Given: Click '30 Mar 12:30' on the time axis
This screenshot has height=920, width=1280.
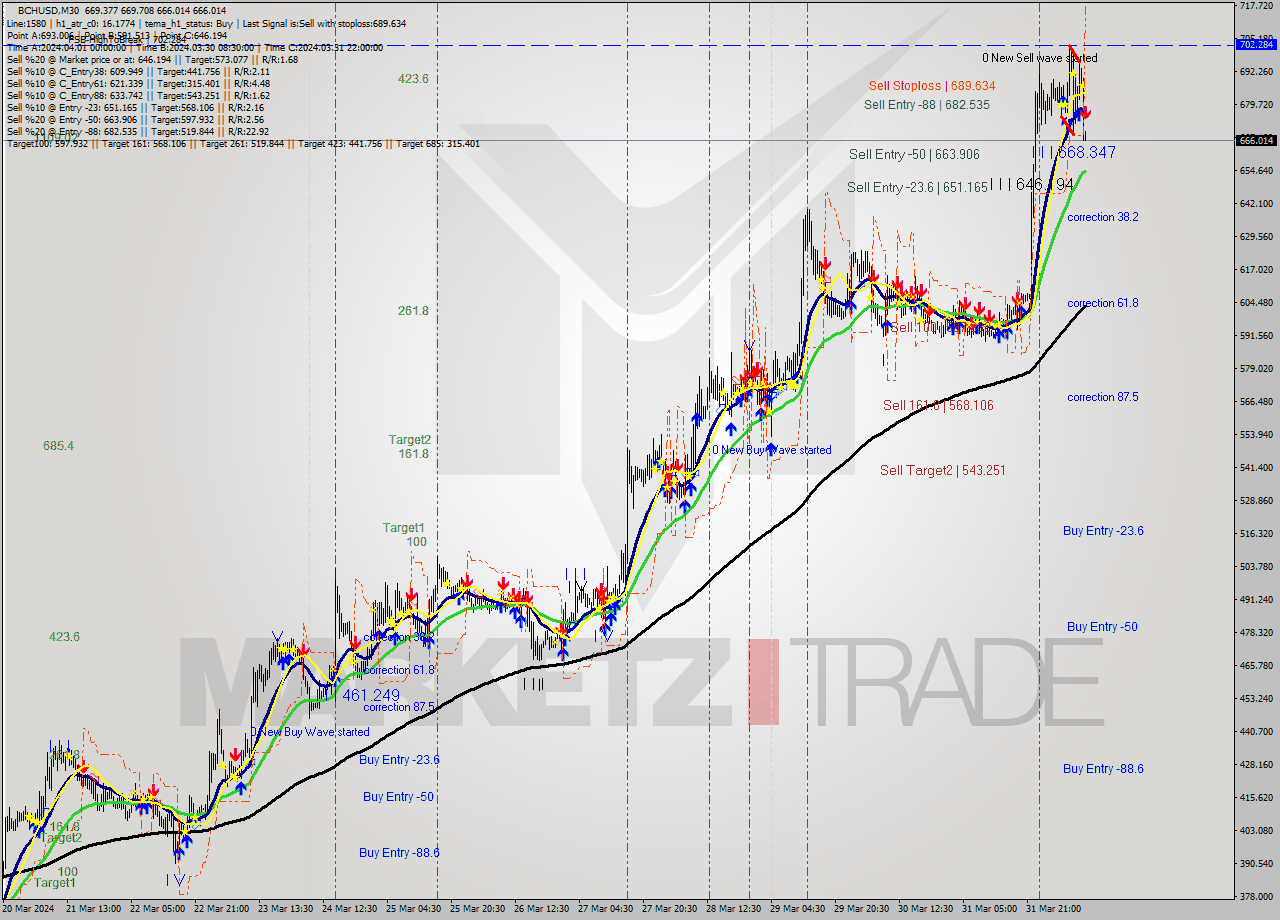Looking at the screenshot, I should [926, 909].
